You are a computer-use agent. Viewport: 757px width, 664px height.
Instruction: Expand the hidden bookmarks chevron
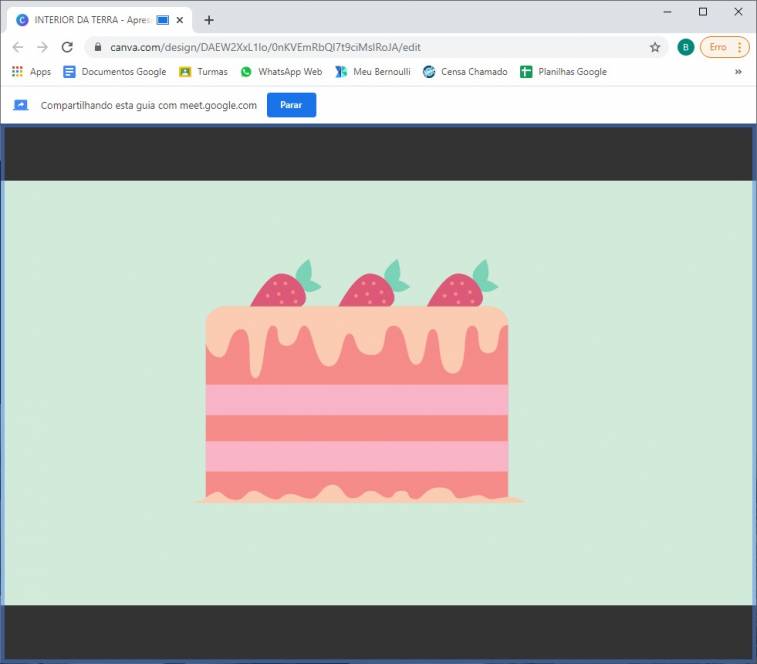pos(738,72)
